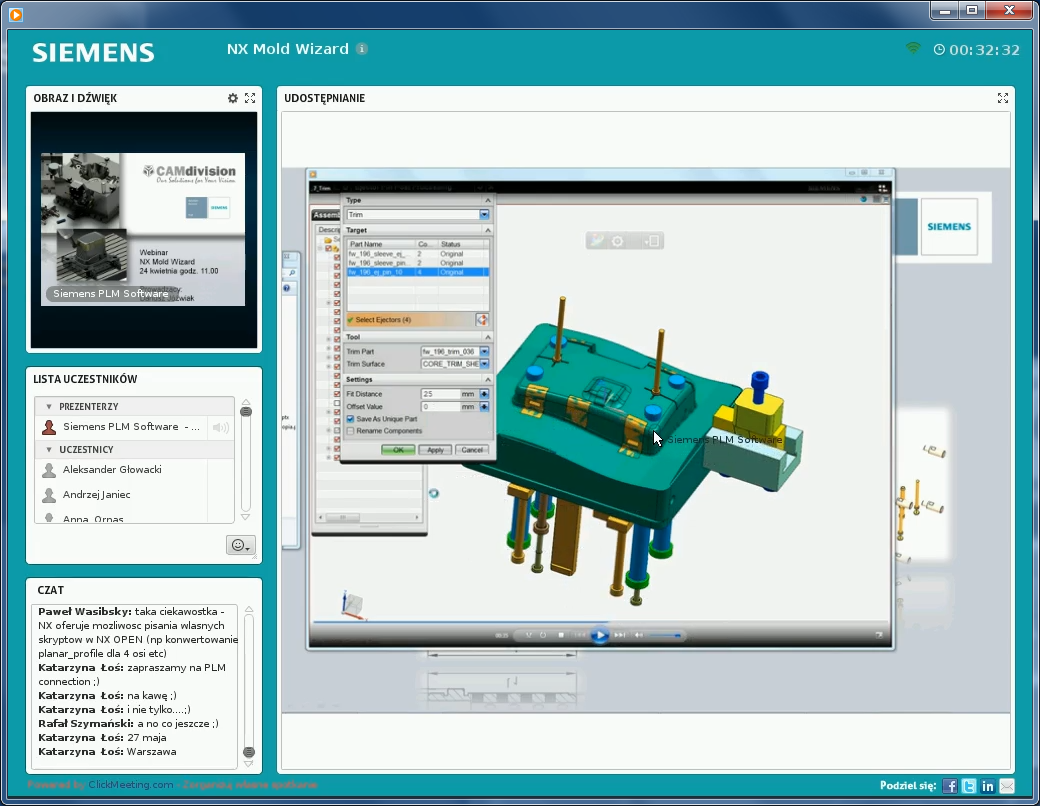Share the webinar on Facebook
Image resolution: width=1040 pixels, height=806 pixels.
[x=950, y=786]
